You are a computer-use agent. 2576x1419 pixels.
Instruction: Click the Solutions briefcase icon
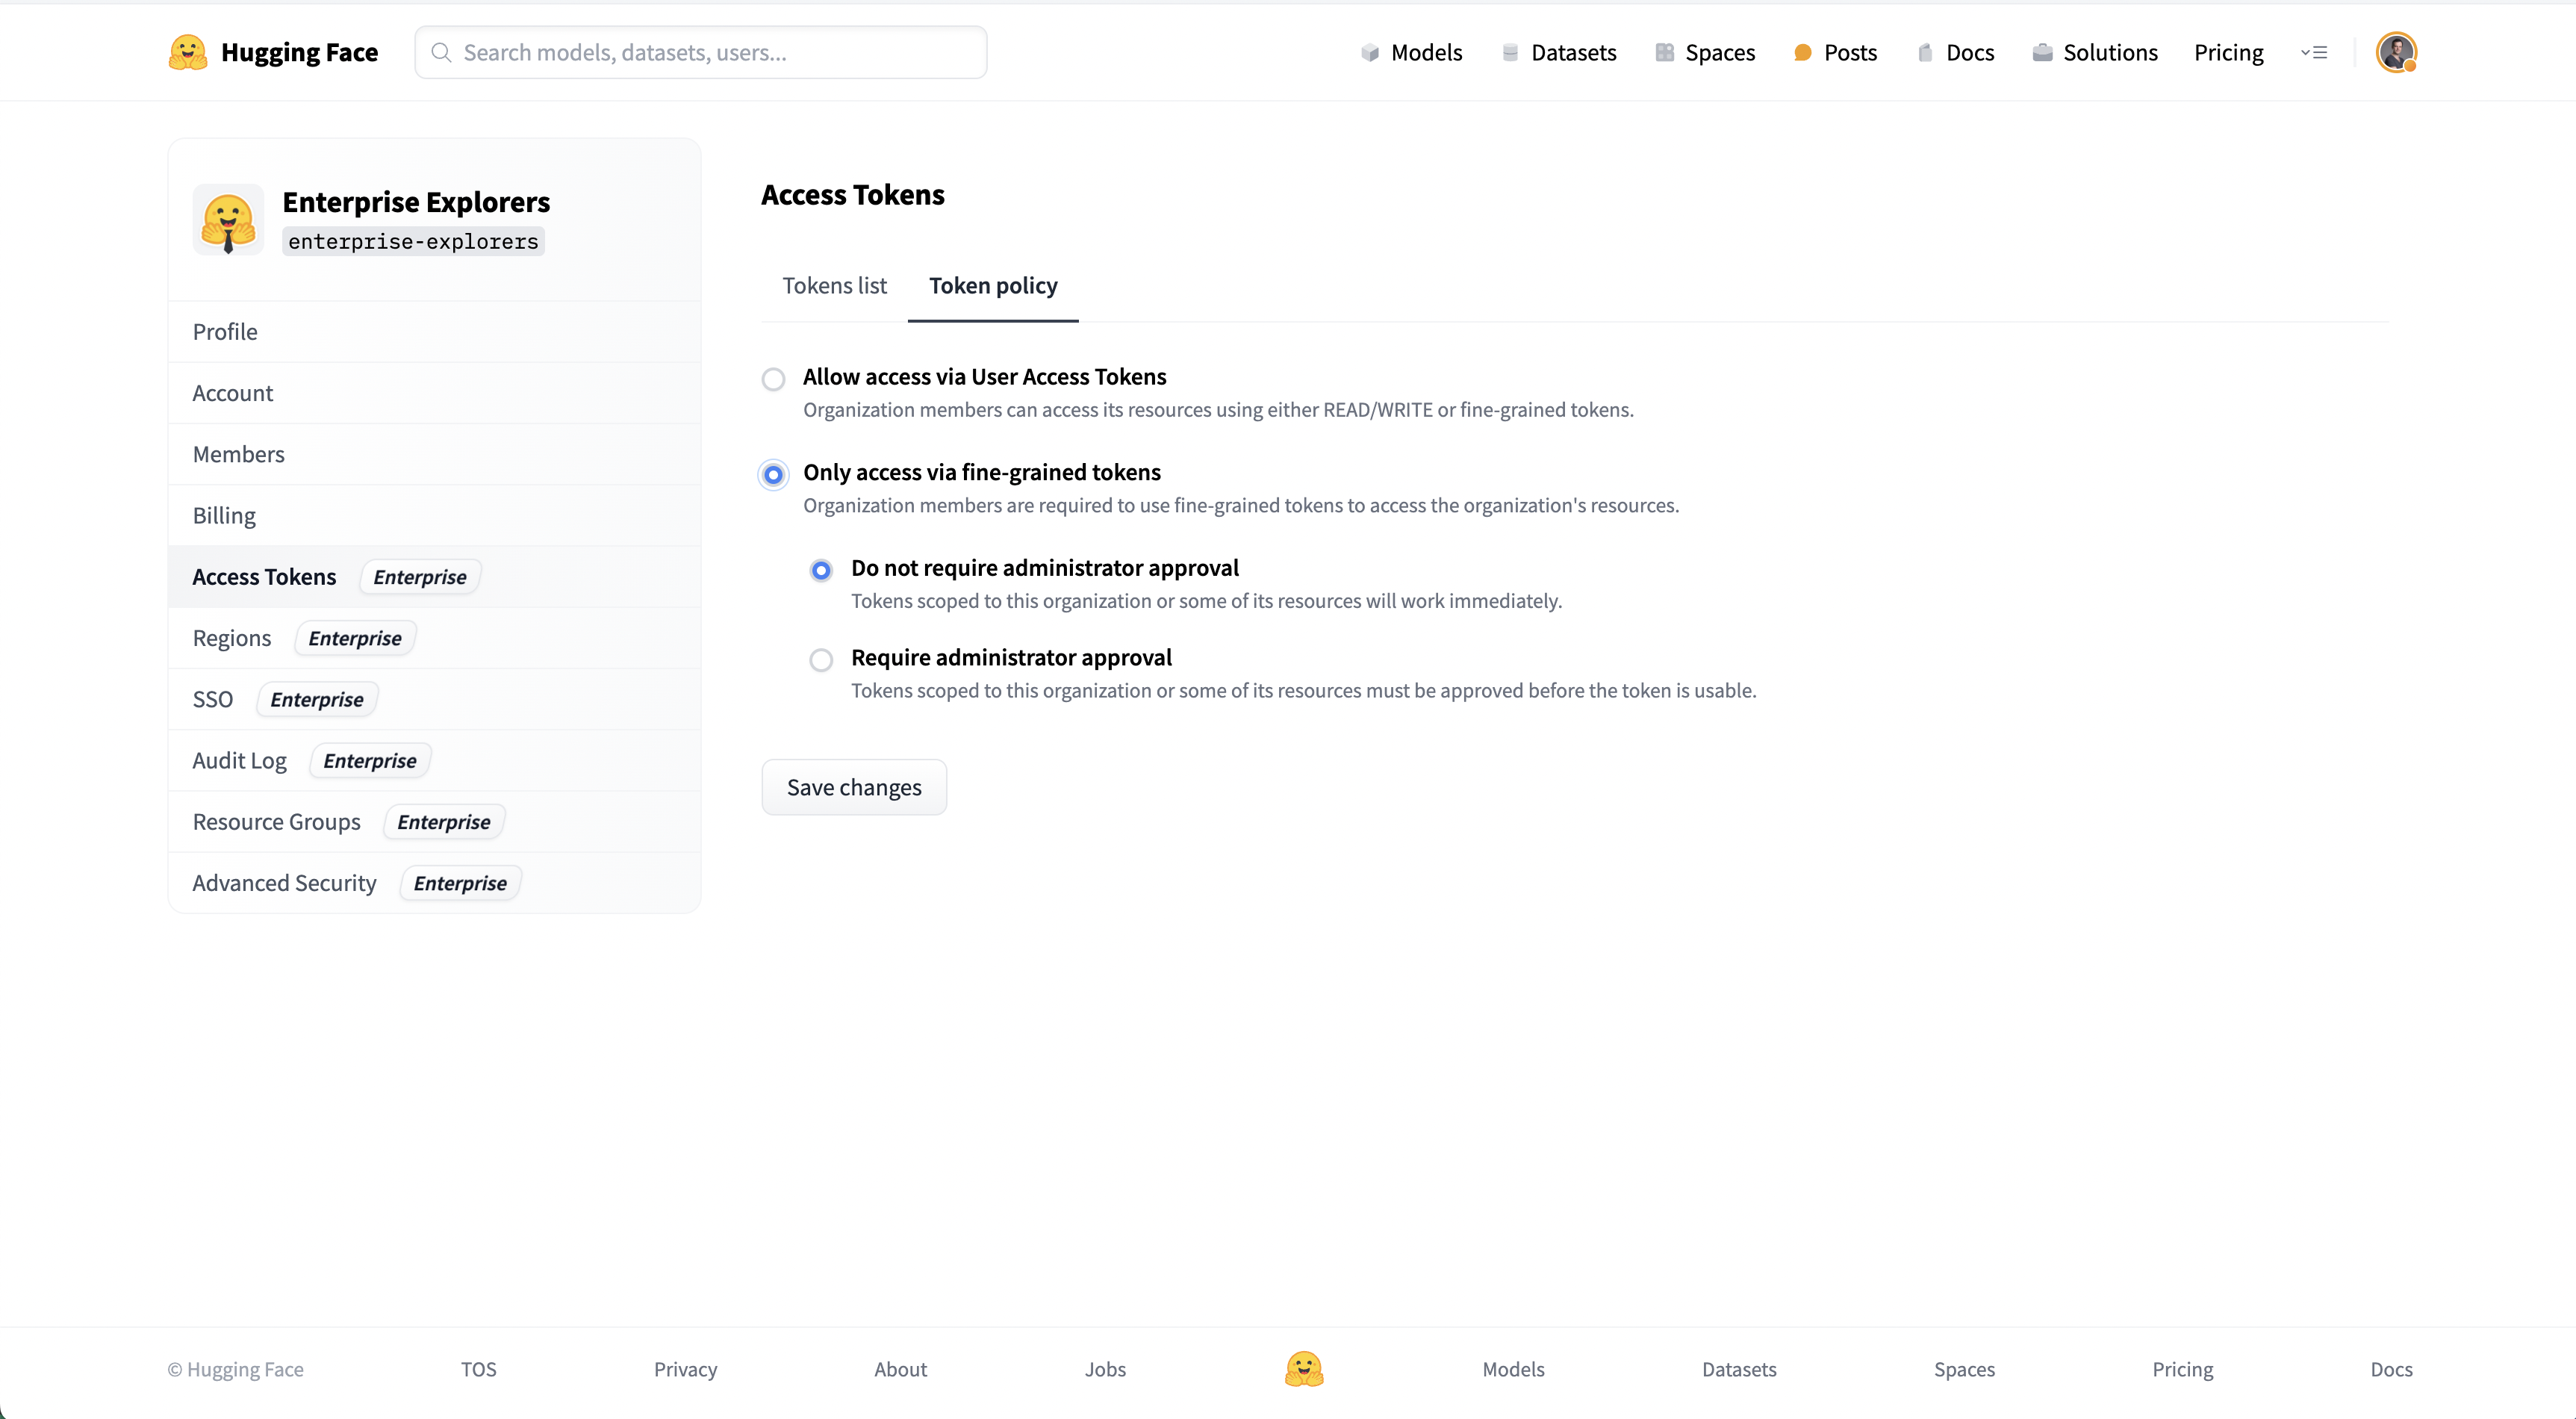[x=2042, y=53]
